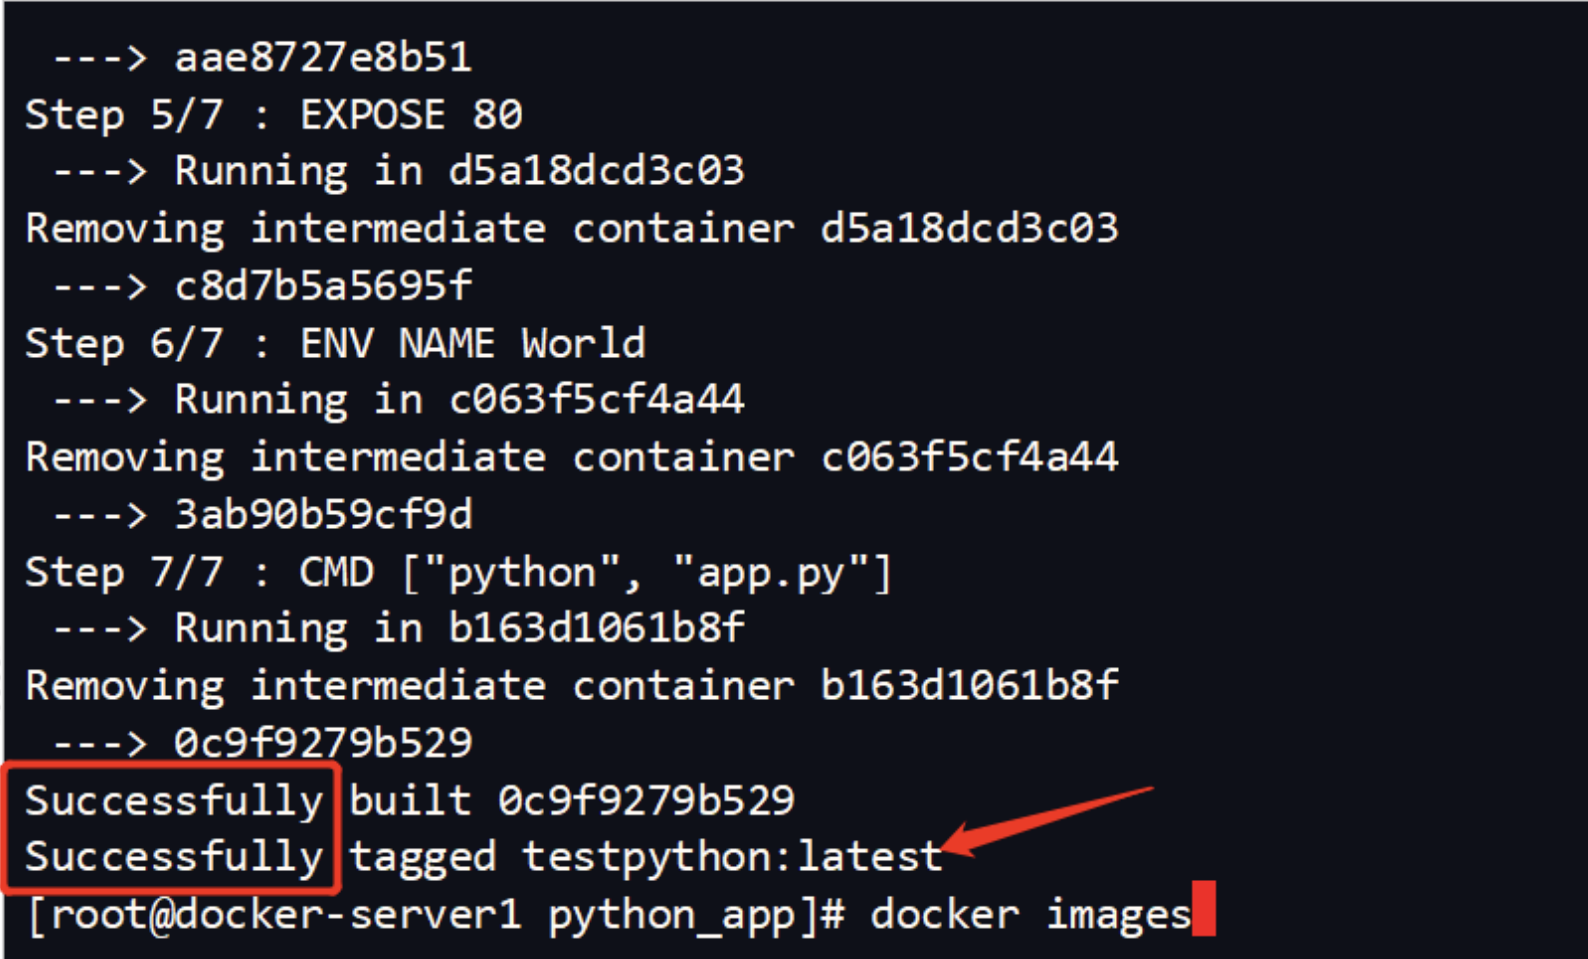
Task: Click the 'Step 5/7 : EXPOSE 80' line
Action: [273, 115]
